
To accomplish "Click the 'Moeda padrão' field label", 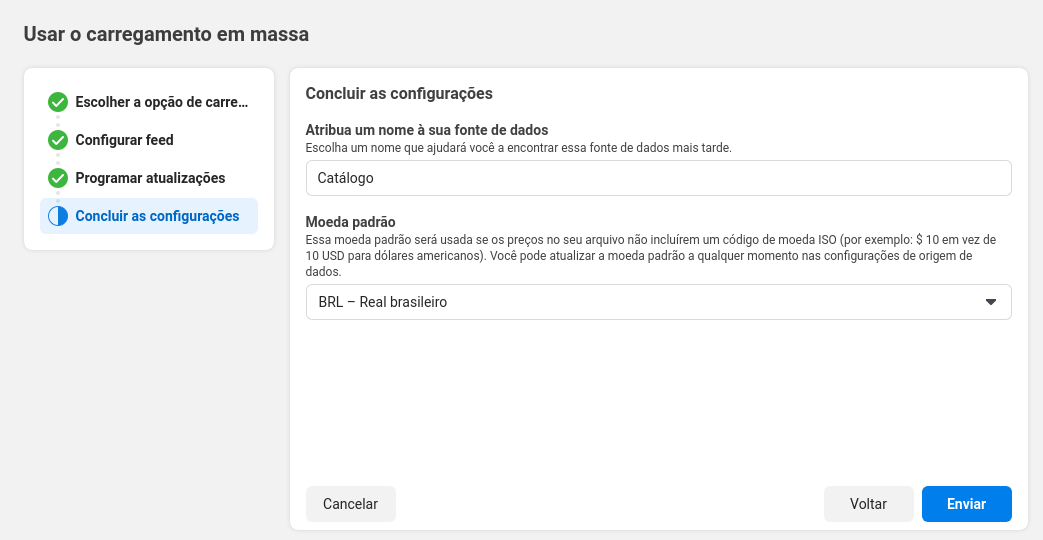I will [x=351, y=221].
